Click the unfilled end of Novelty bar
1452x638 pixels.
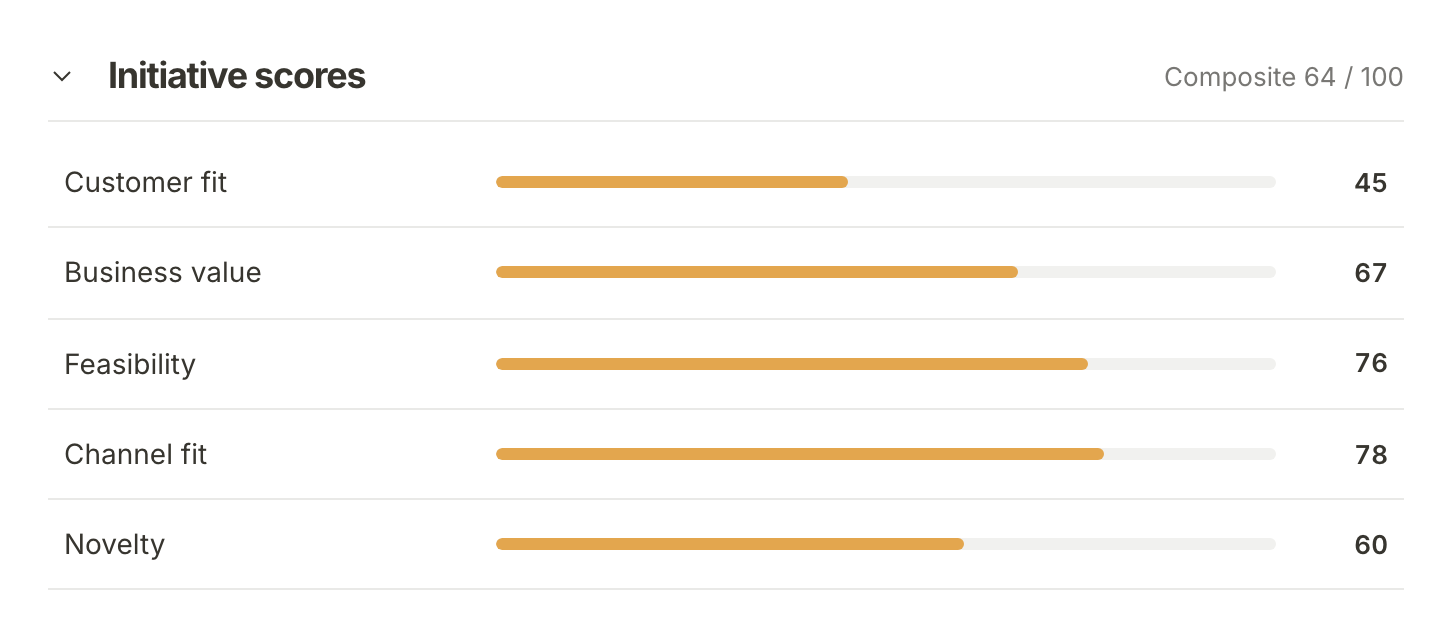[1120, 544]
